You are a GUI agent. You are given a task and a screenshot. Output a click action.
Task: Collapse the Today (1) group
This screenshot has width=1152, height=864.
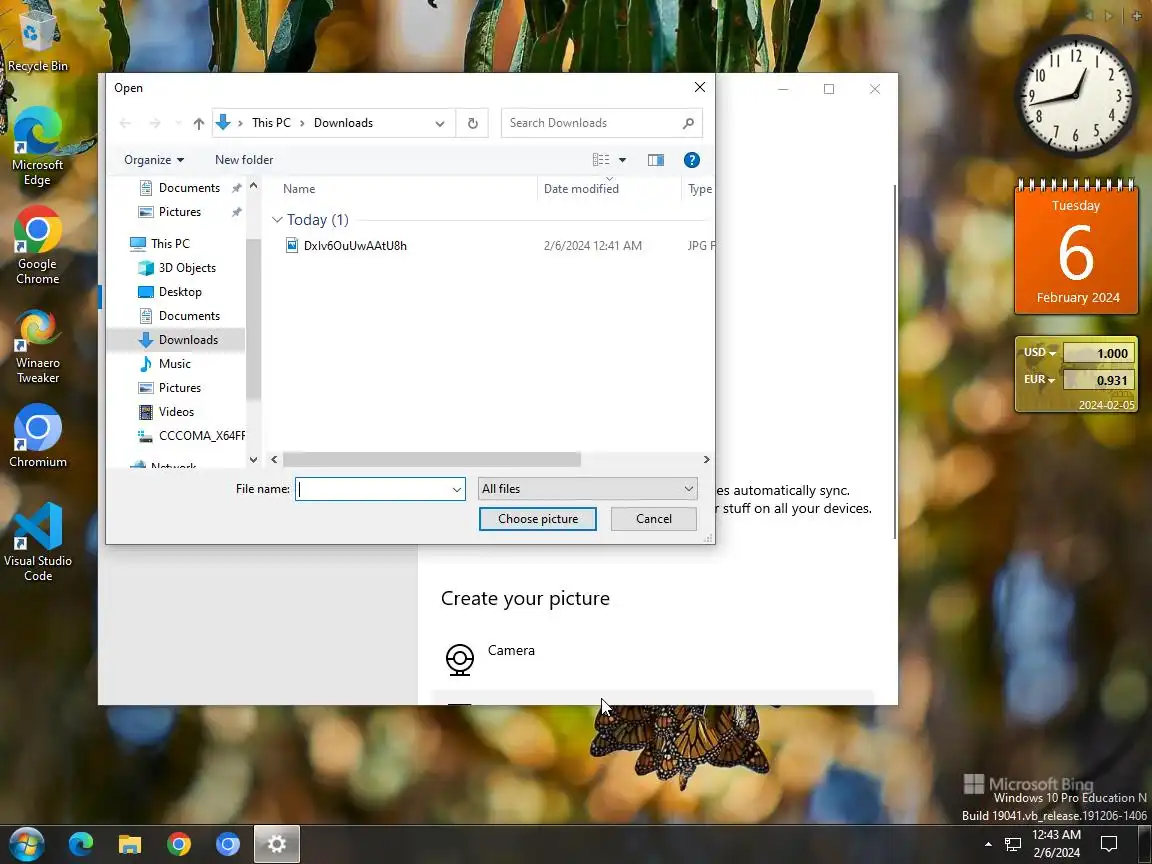coord(277,220)
